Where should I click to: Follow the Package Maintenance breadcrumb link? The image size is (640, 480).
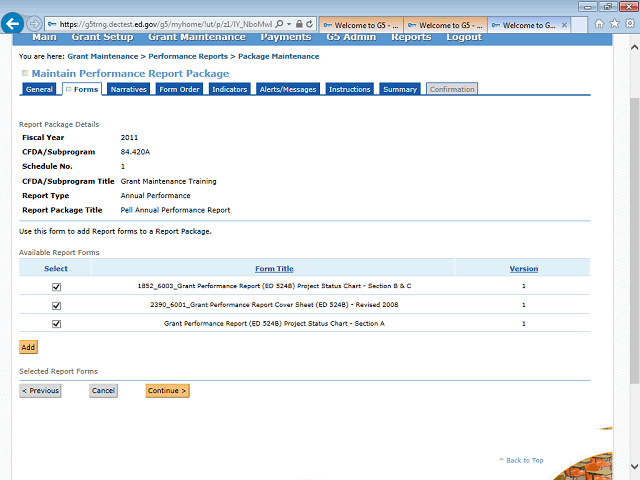[x=279, y=56]
